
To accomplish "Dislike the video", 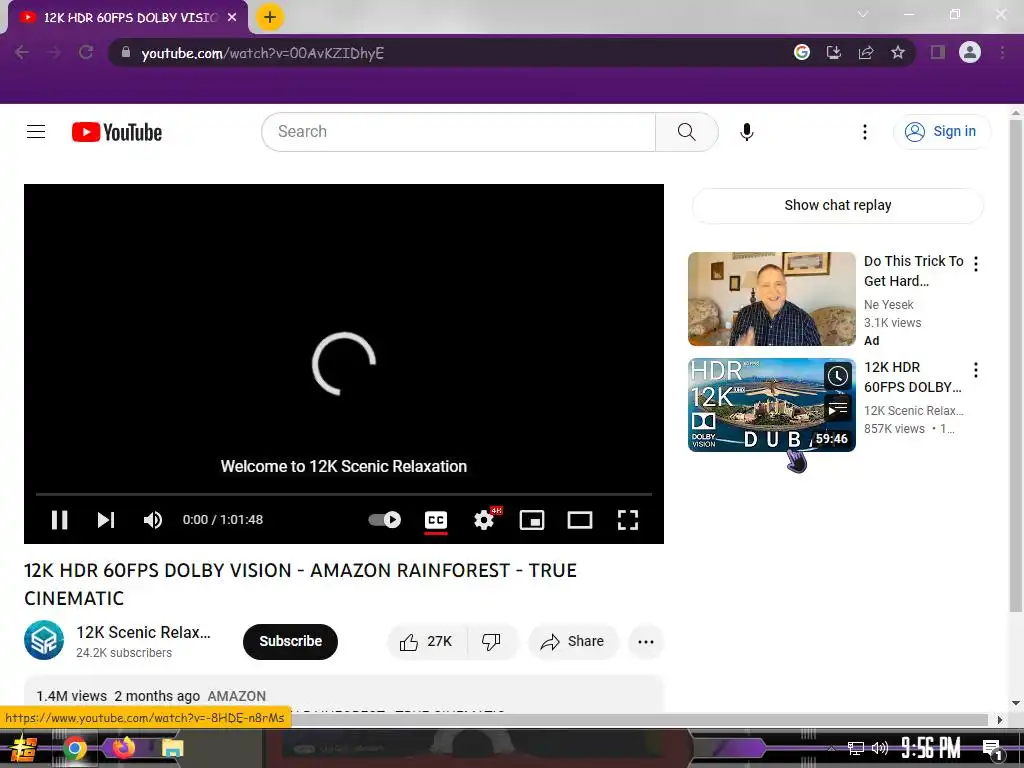I will (492, 641).
